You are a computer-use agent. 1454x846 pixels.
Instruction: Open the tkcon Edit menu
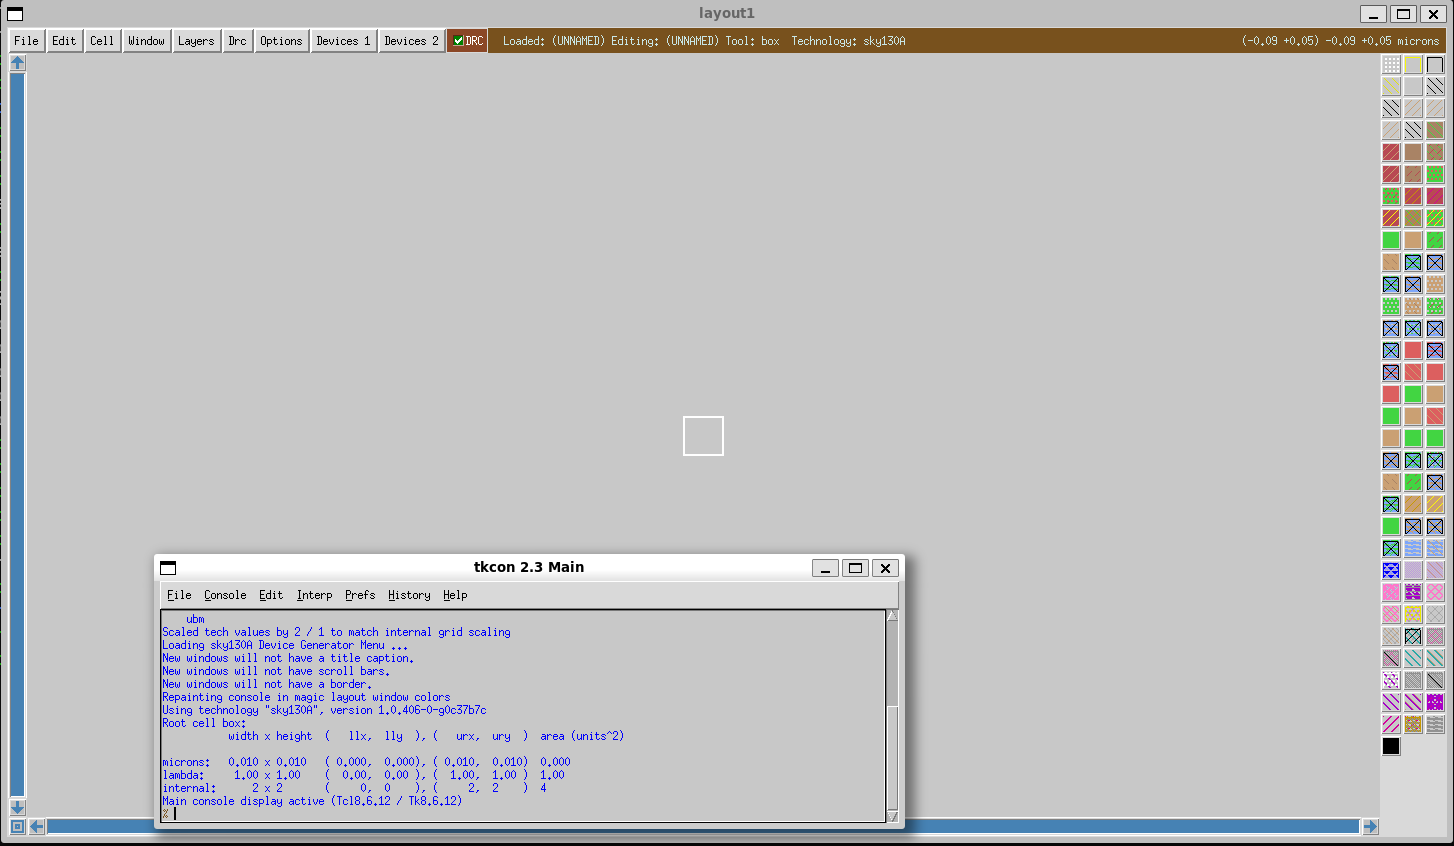pyautogui.click(x=271, y=595)
